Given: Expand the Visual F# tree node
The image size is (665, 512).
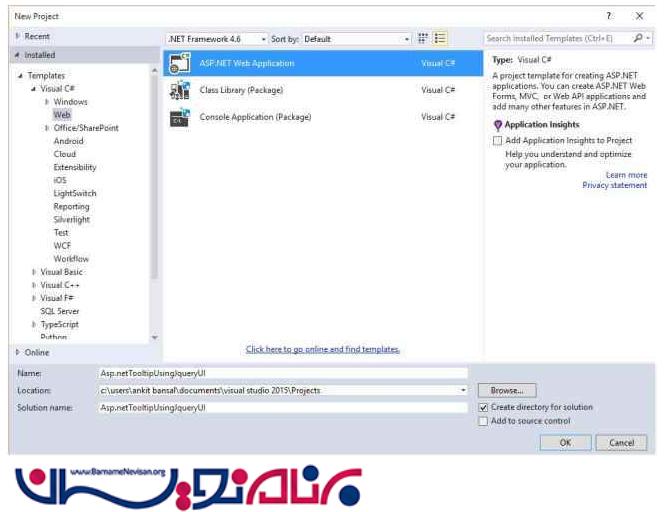Looking at the screenshot, I should pyautogui.click(x=34, y=298).
